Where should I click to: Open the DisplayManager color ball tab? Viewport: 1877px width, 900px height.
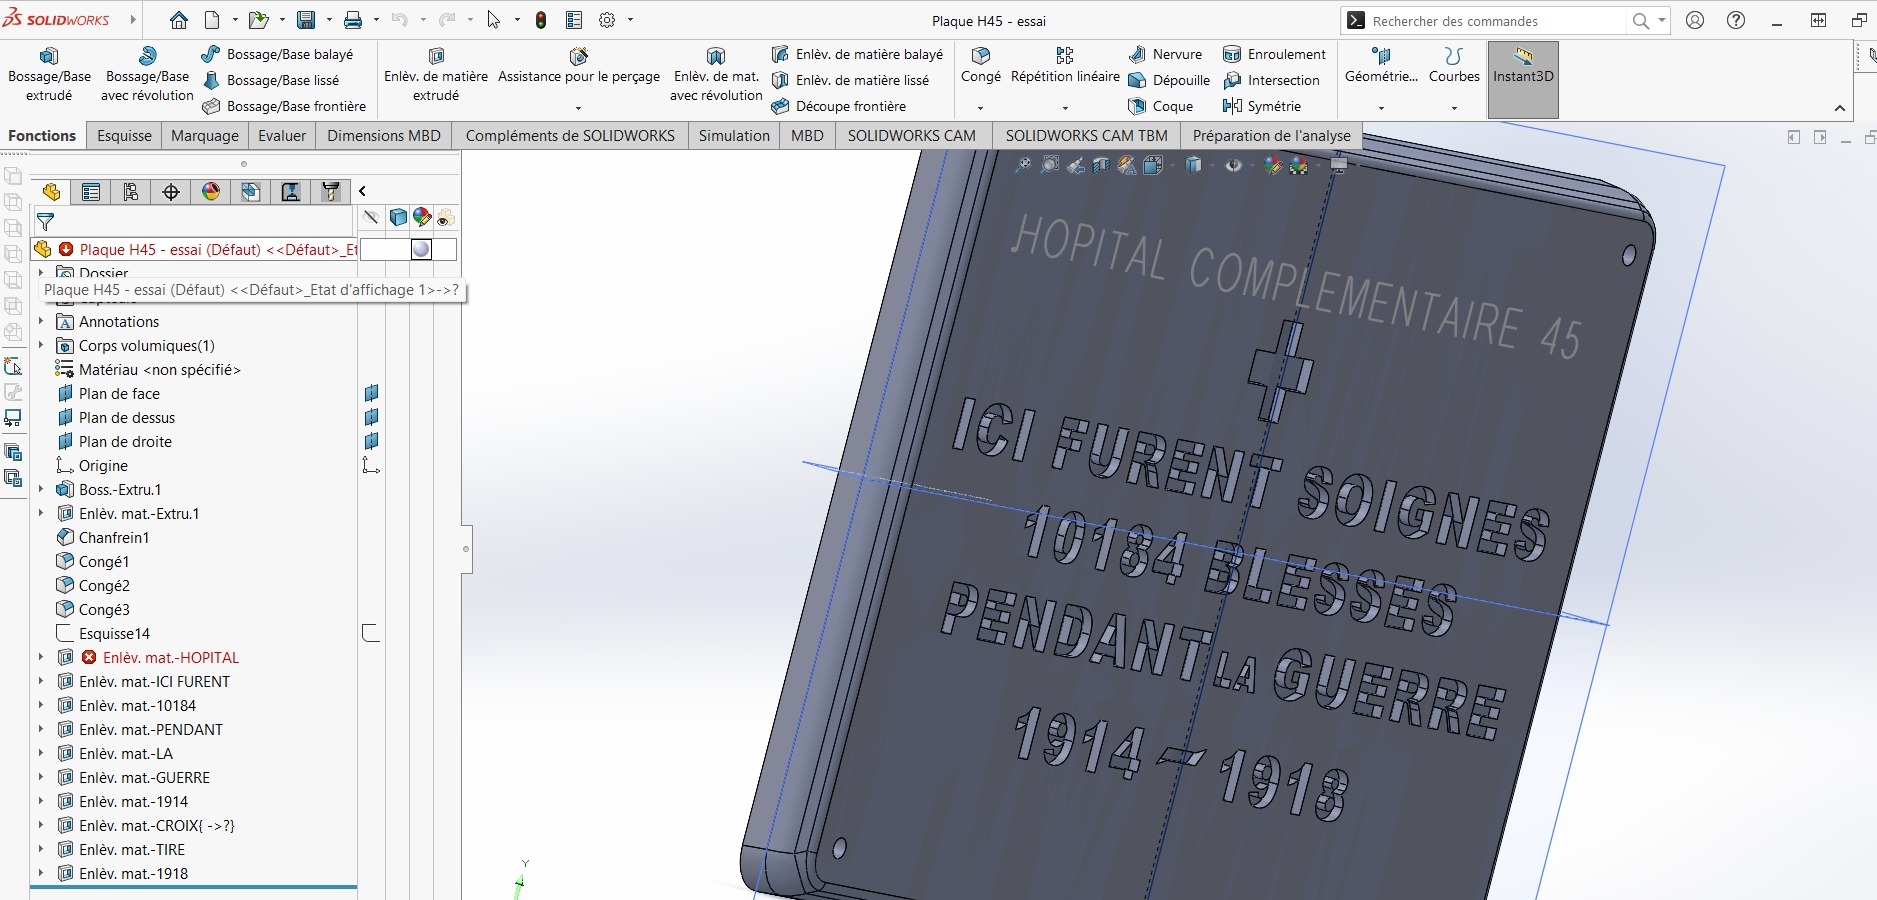tap(211, 192)
